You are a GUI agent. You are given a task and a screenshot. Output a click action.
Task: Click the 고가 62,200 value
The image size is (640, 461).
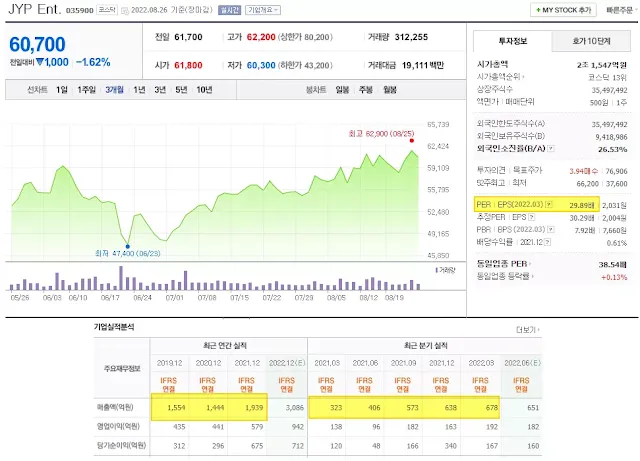click(261, 37)
